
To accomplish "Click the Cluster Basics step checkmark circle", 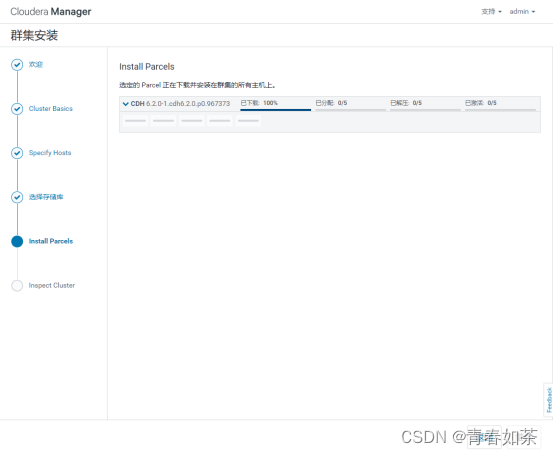I will point(17,109).
